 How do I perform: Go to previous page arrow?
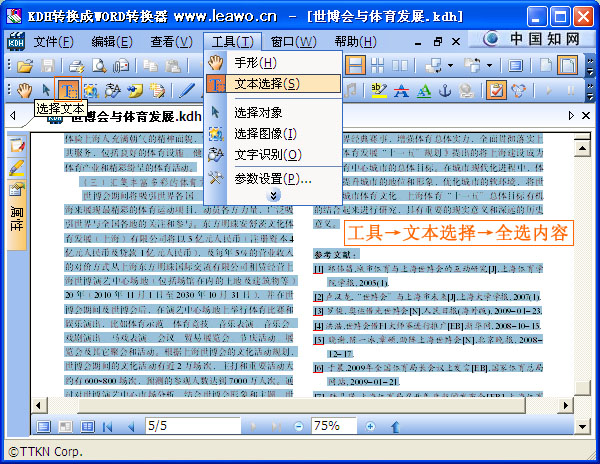click(x=131, y=426)
